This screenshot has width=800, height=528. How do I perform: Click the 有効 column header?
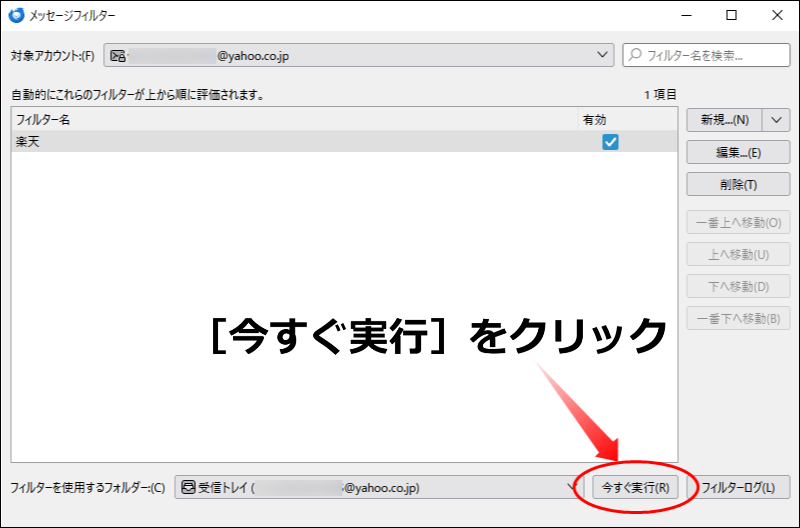coord(628,119)
